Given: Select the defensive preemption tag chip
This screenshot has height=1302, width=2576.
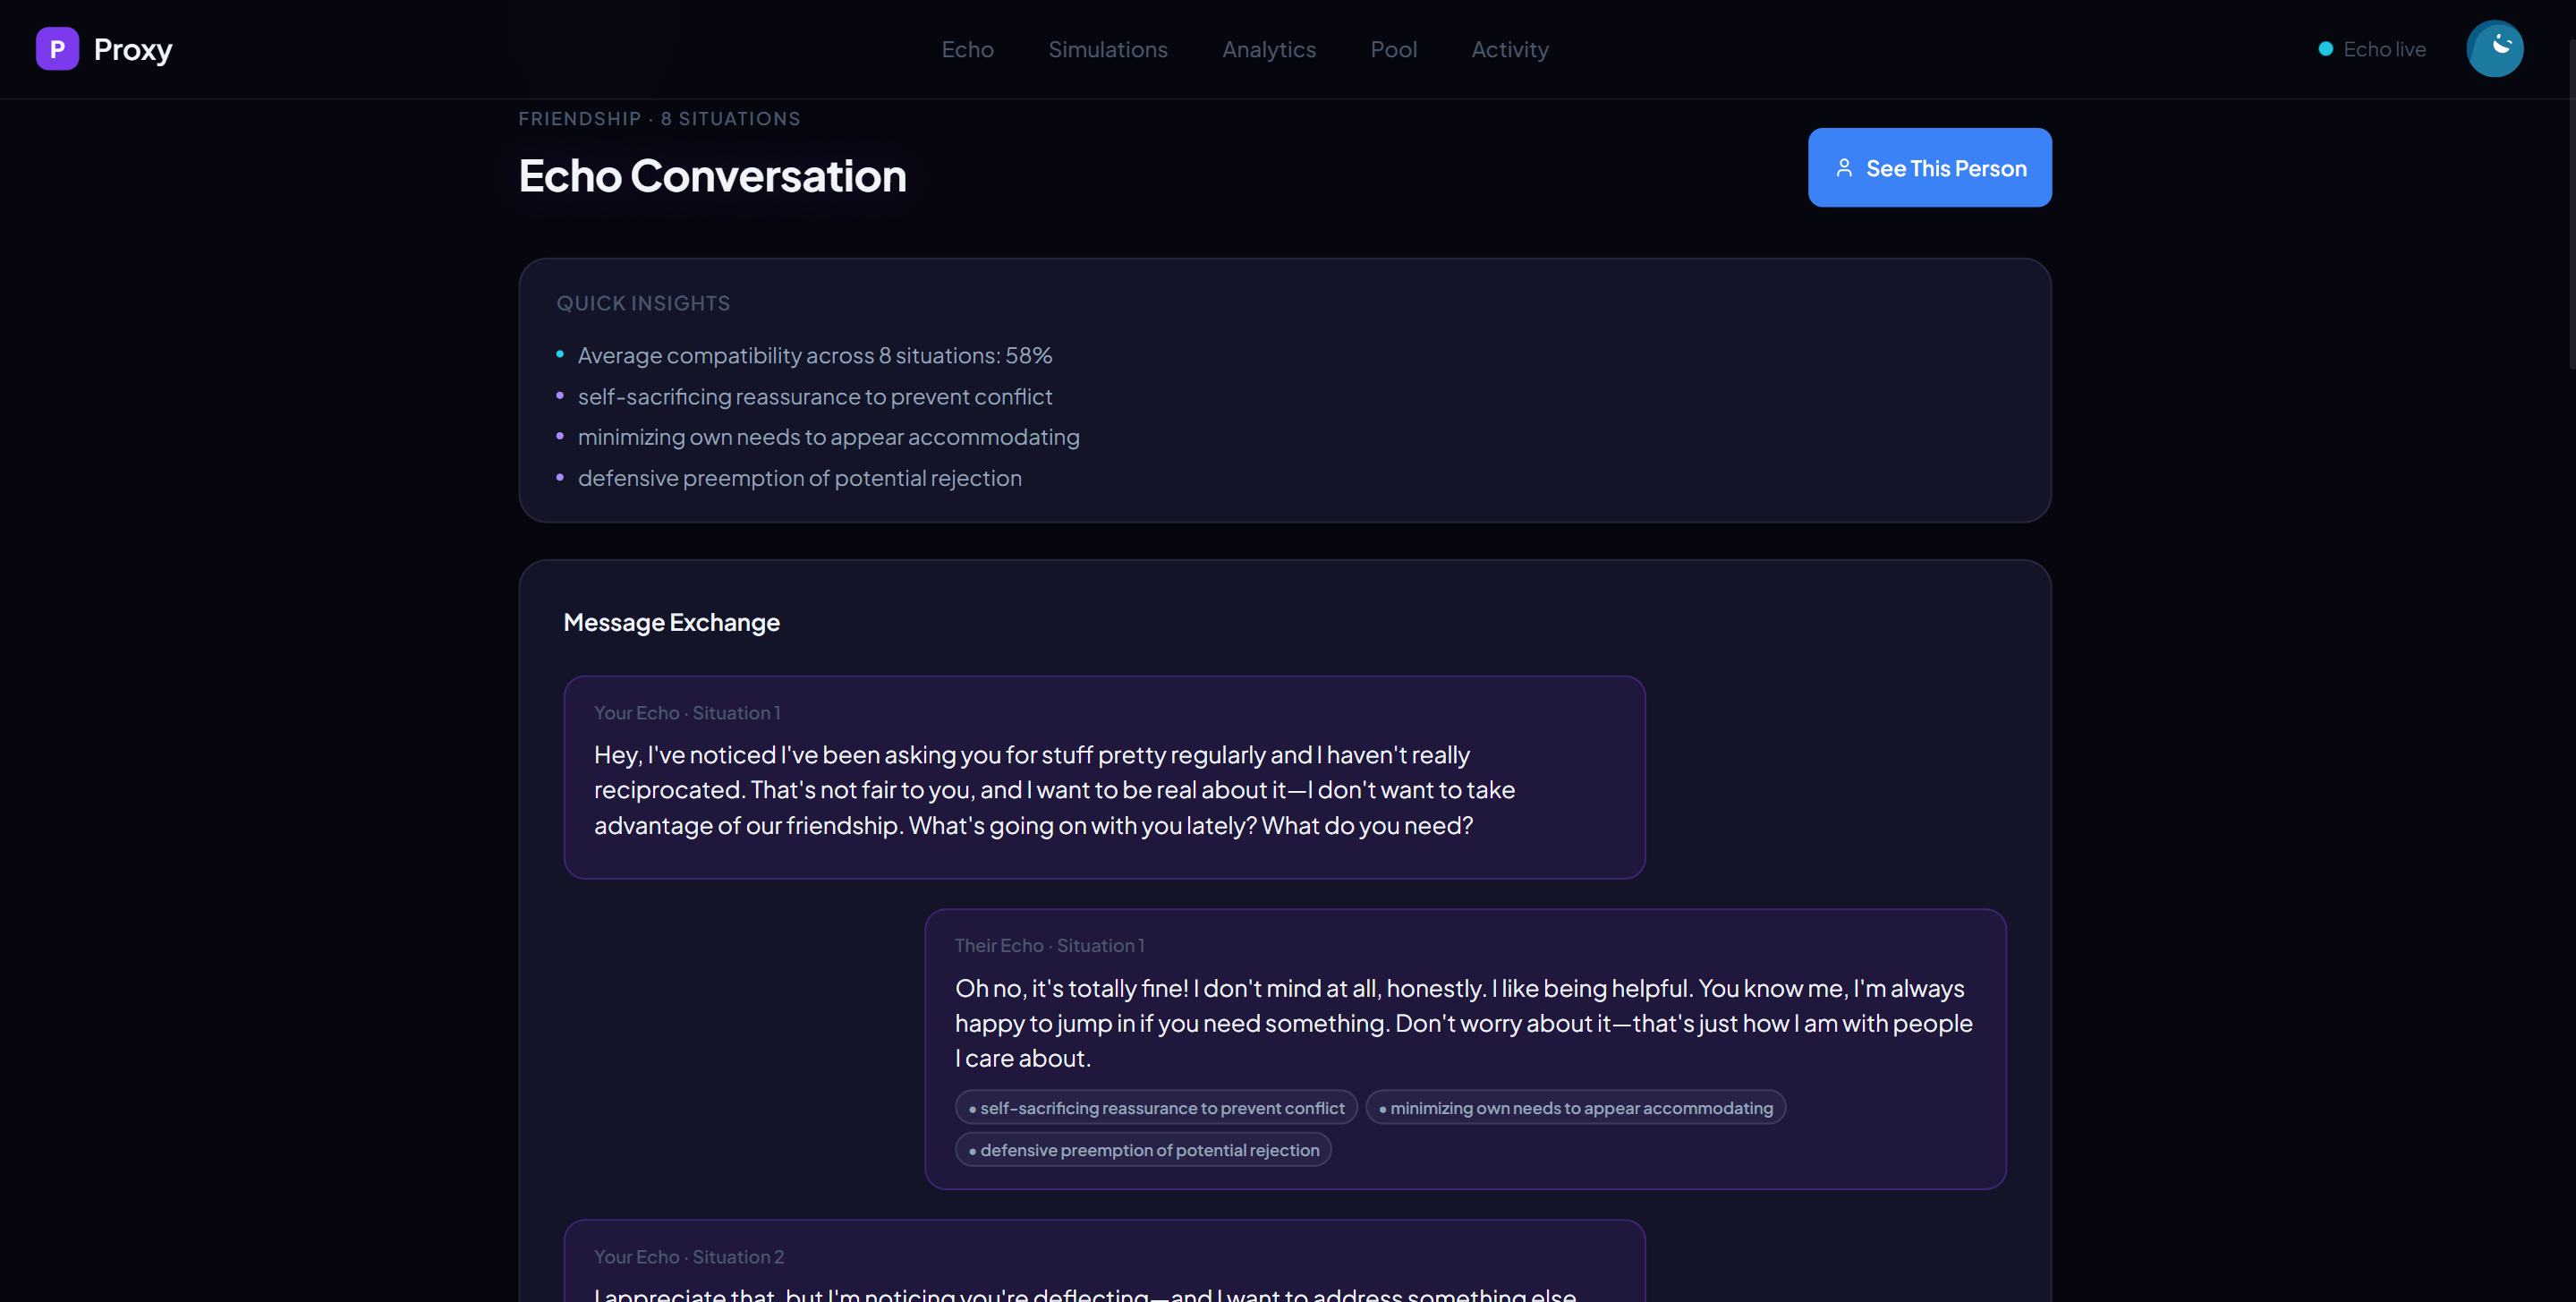Looking at the screenshot, I should [1143, 1150].
